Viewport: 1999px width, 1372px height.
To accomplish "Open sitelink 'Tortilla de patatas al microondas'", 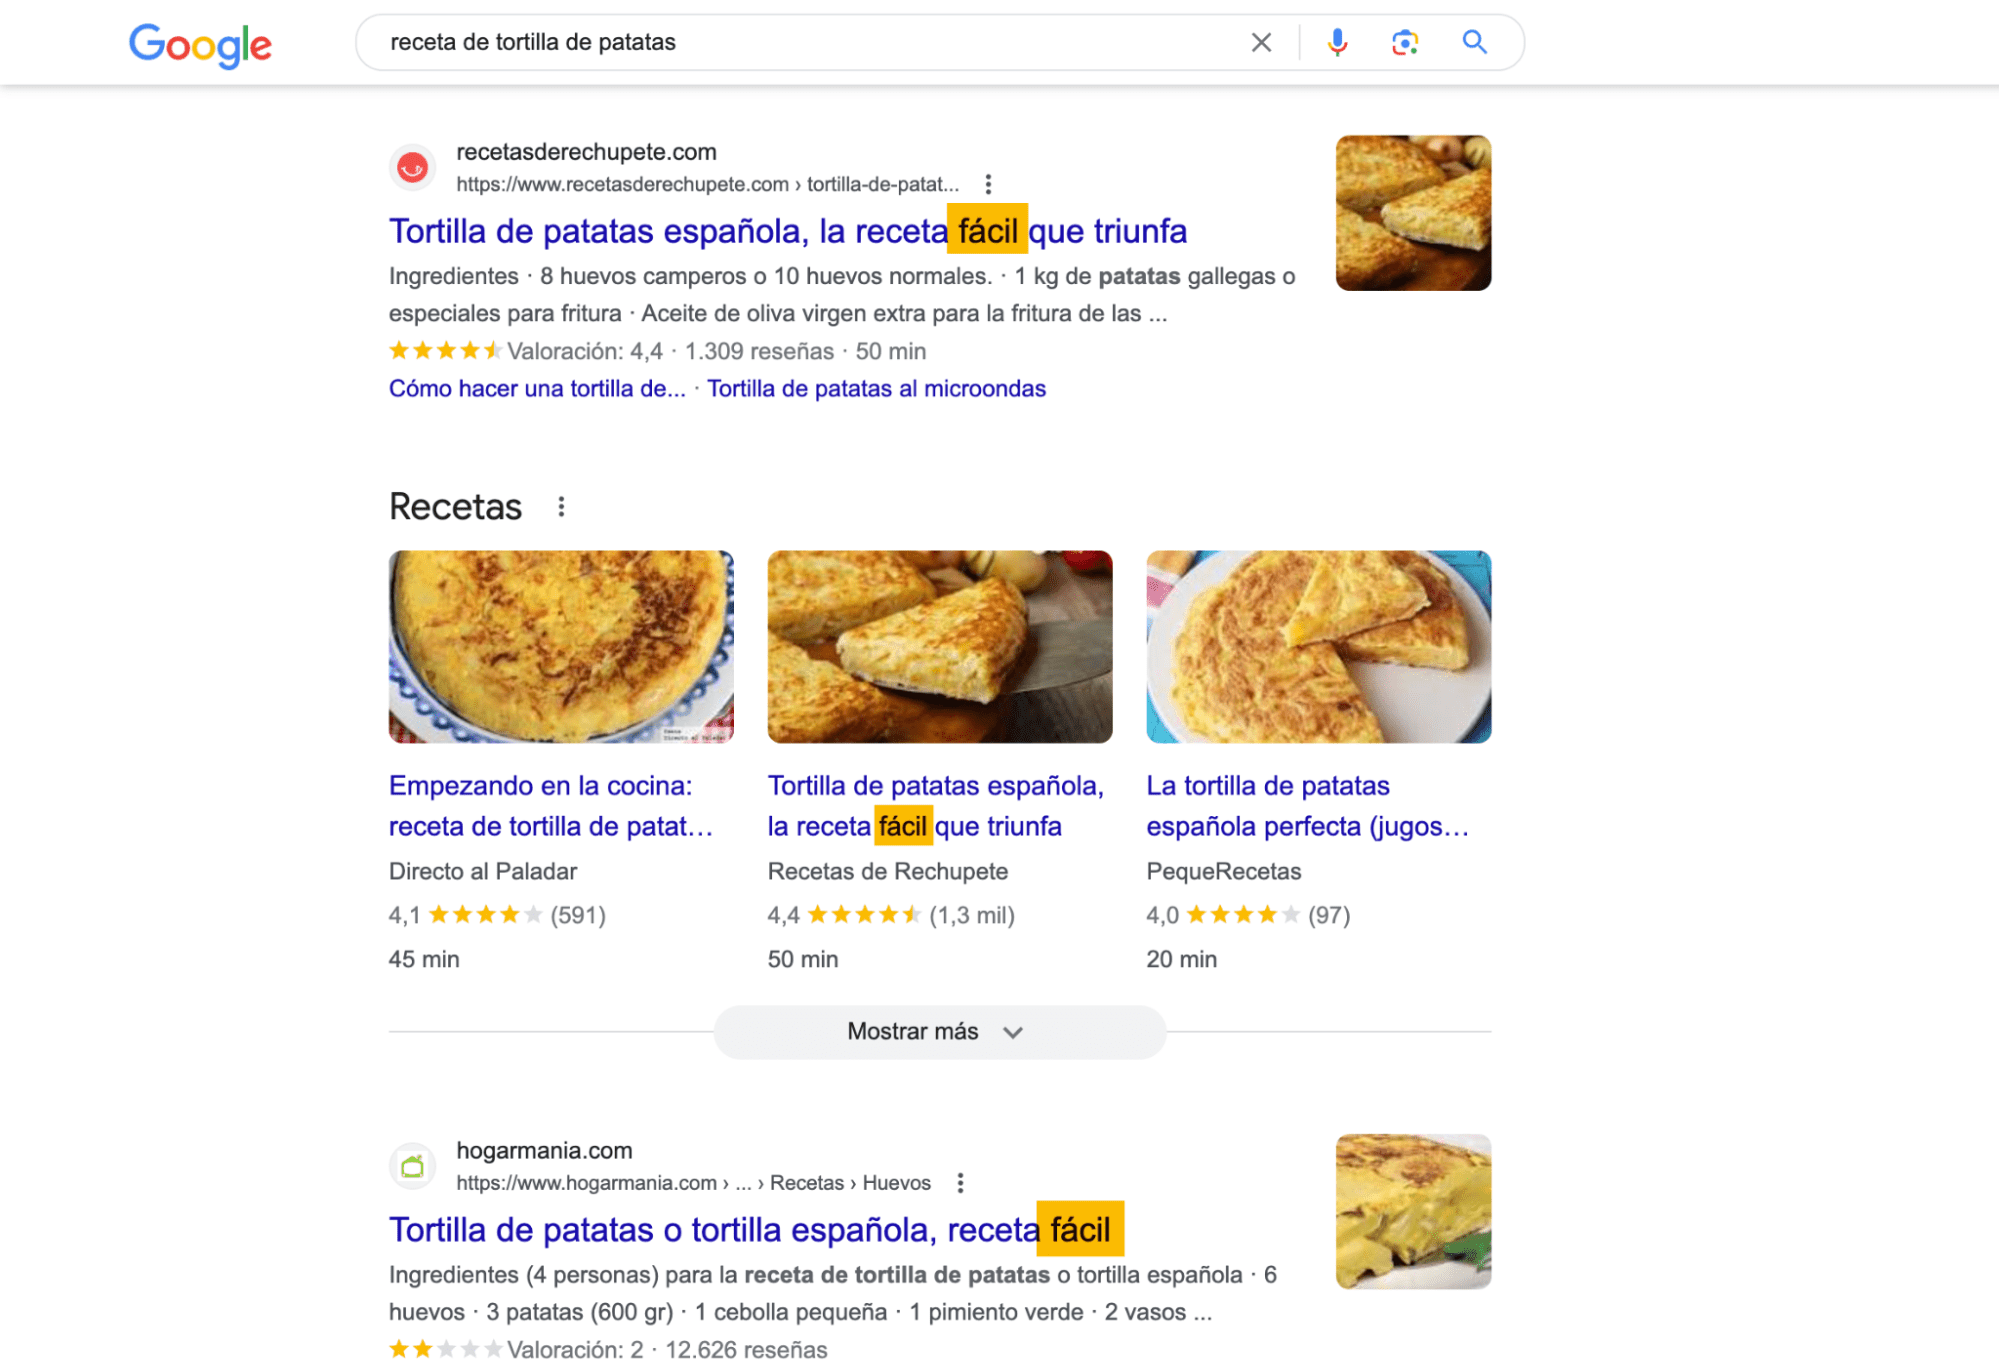I will 876,388.
